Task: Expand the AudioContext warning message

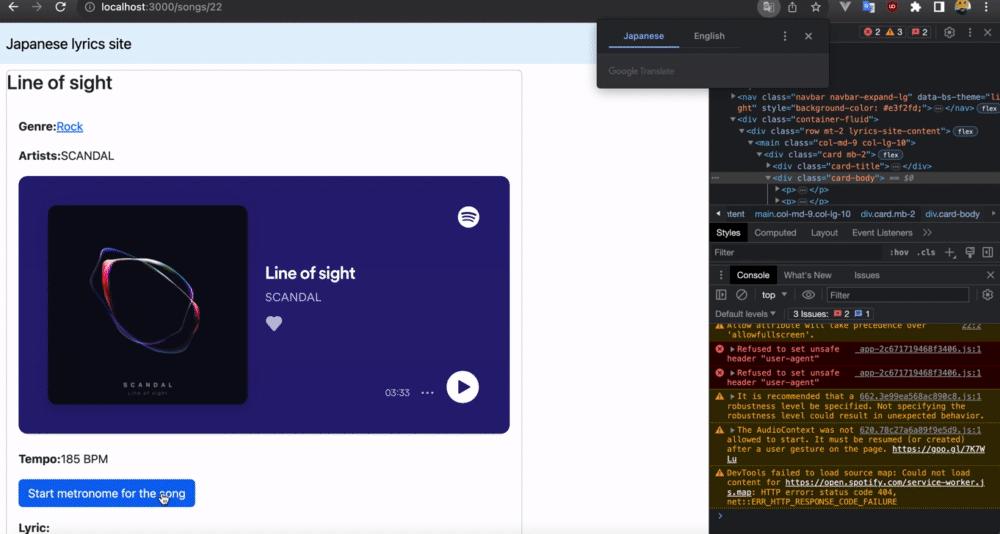Action: pyautogui.click(x=733, y=430)
